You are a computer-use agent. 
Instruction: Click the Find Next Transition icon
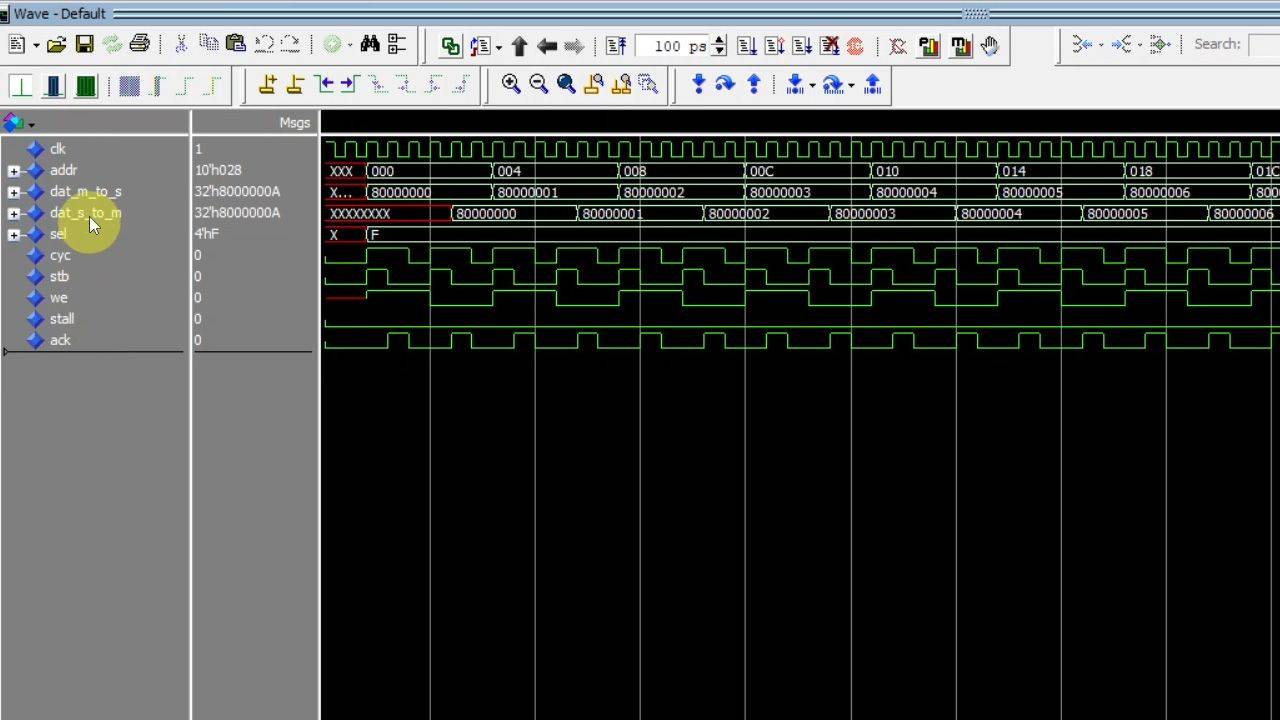coord(349,85)
